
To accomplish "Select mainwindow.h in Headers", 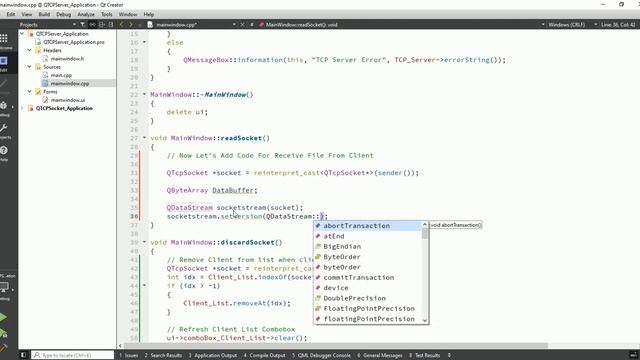I will point(67,58).
